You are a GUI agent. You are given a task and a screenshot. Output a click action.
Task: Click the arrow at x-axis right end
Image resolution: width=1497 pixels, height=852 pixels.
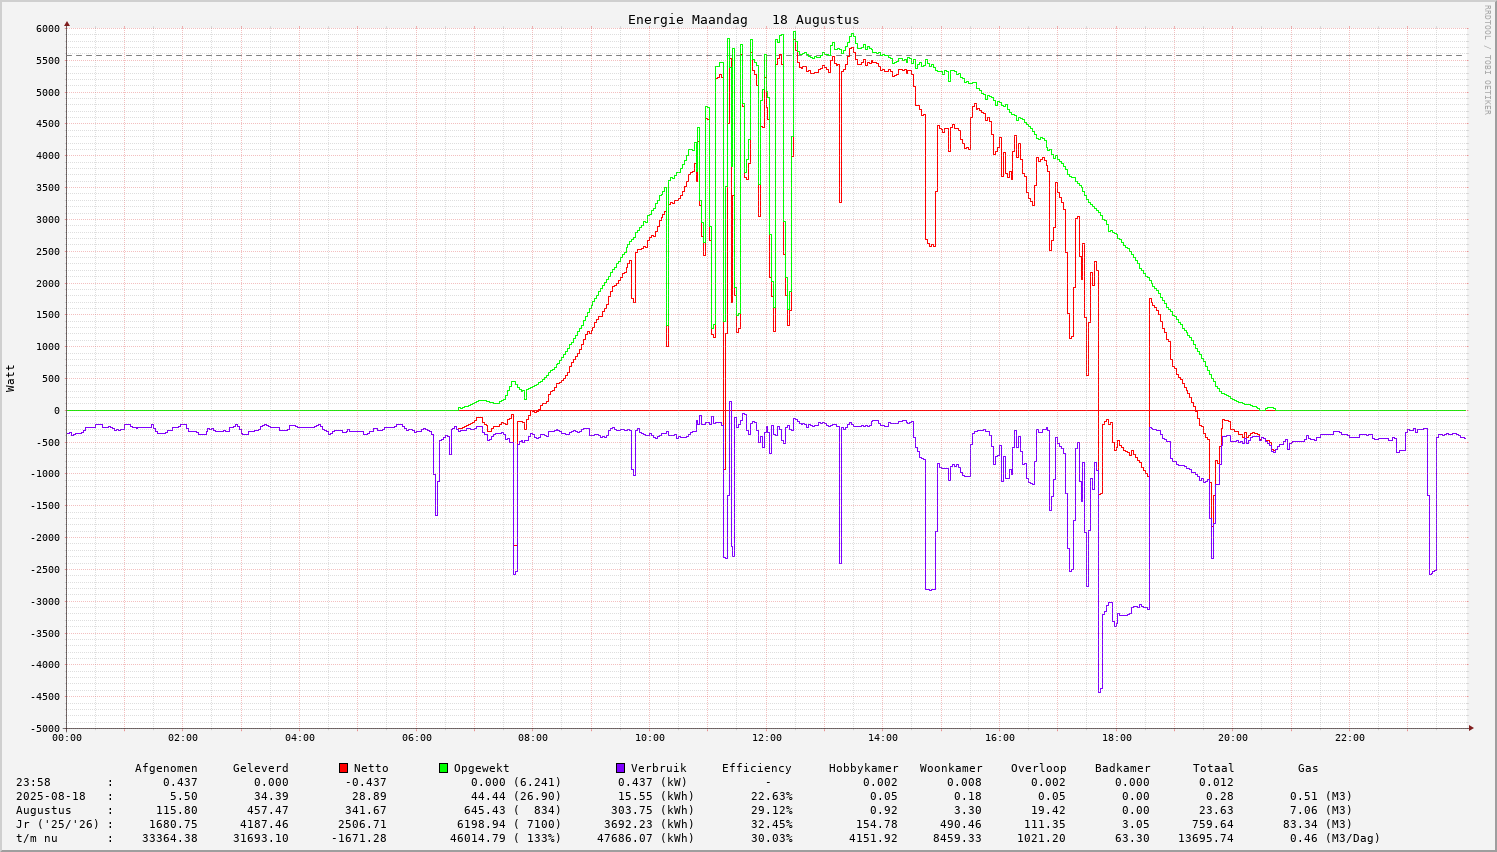(x=1471, y=728)
